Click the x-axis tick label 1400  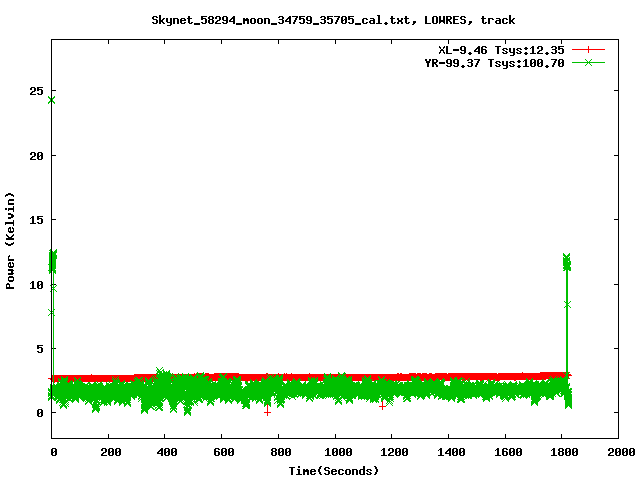click(x=451, y=452)
